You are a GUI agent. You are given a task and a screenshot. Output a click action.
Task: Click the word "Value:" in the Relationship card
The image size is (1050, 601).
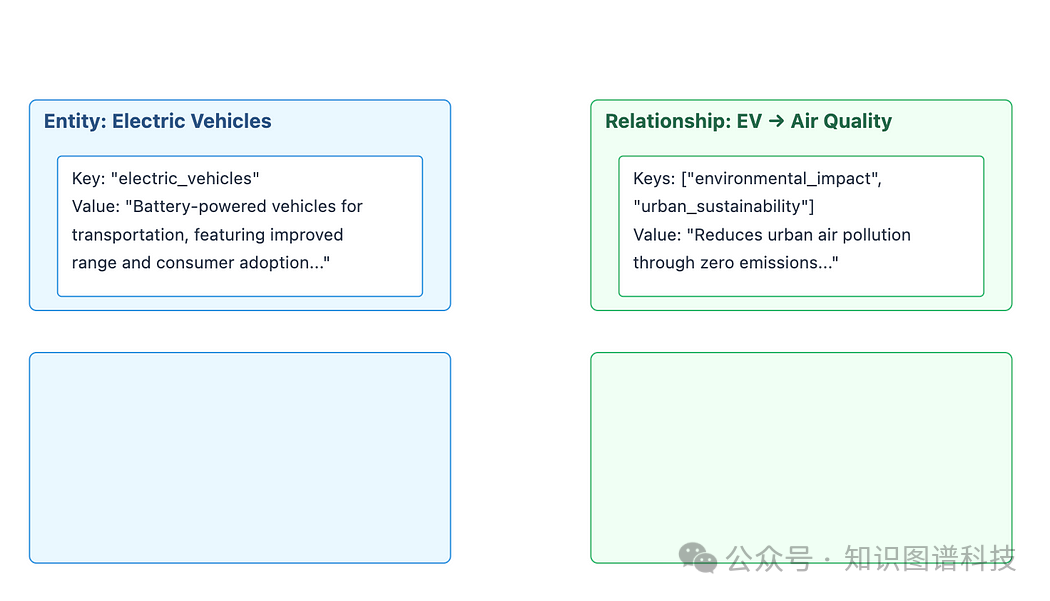coord(657,235)
